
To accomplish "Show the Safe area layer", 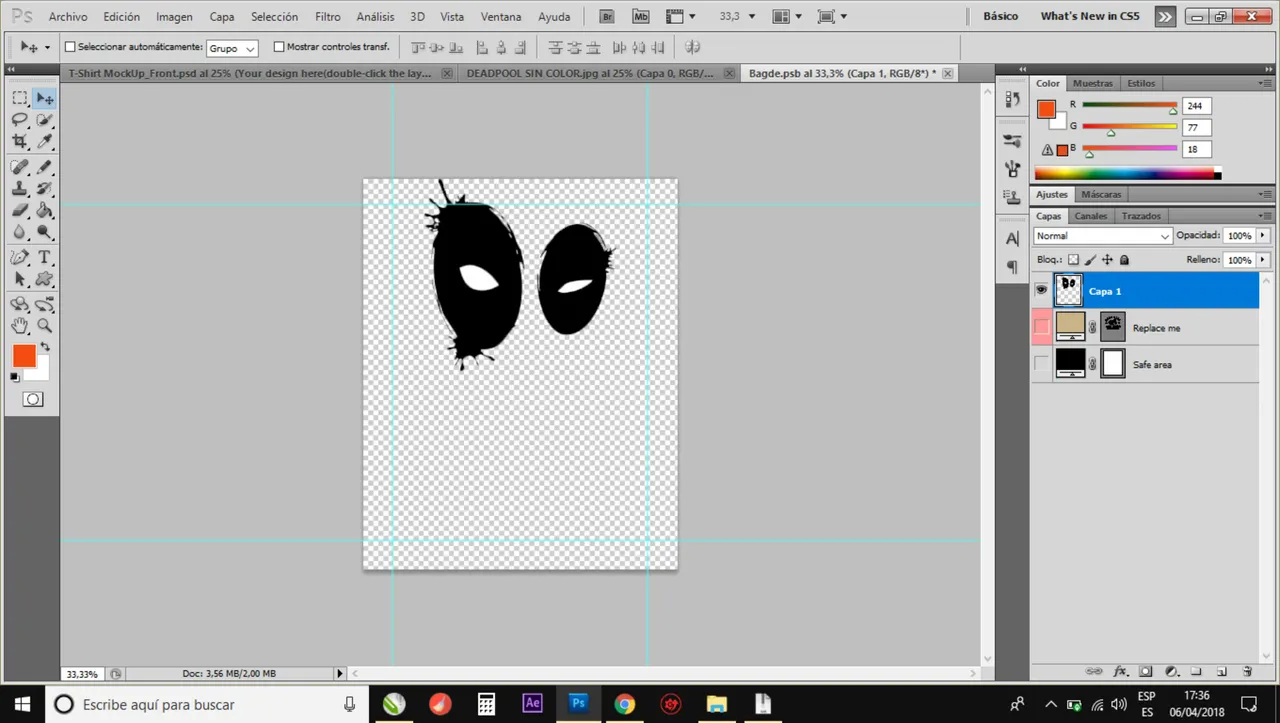I will (x=1041, y=364).
